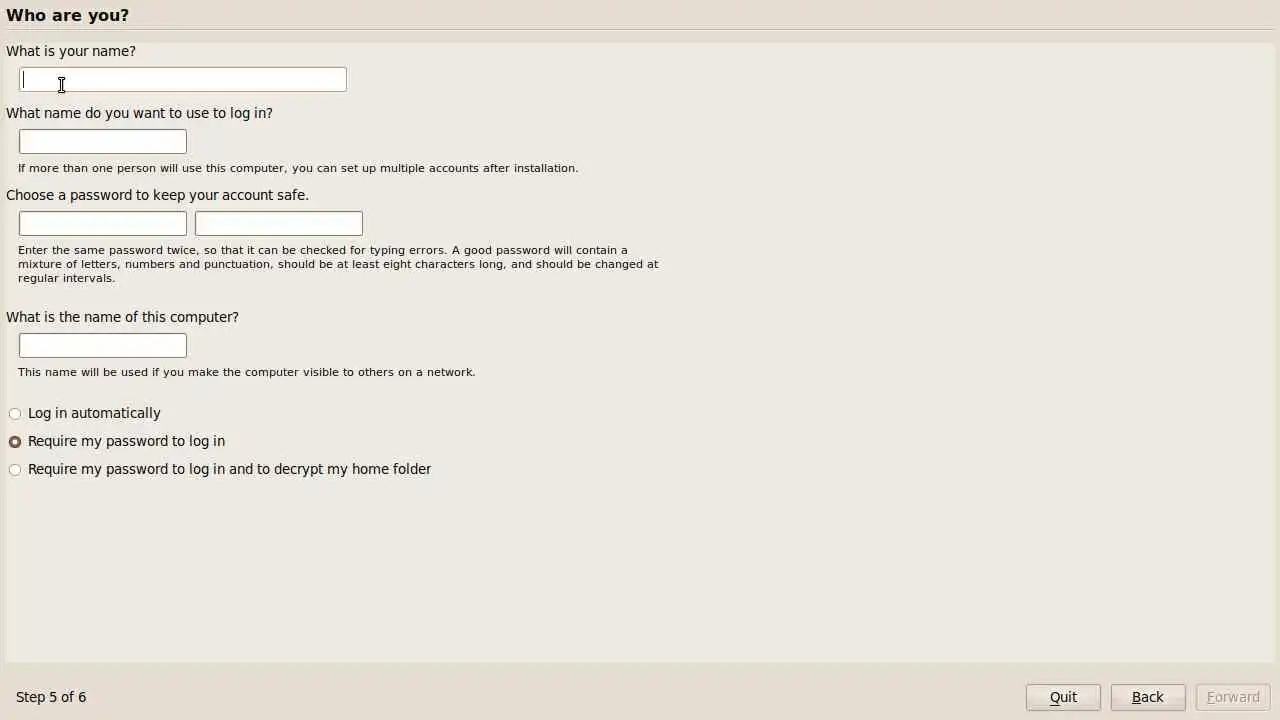Focus the computer name input field
The image size is (1280, 720).
coord(103,346)
